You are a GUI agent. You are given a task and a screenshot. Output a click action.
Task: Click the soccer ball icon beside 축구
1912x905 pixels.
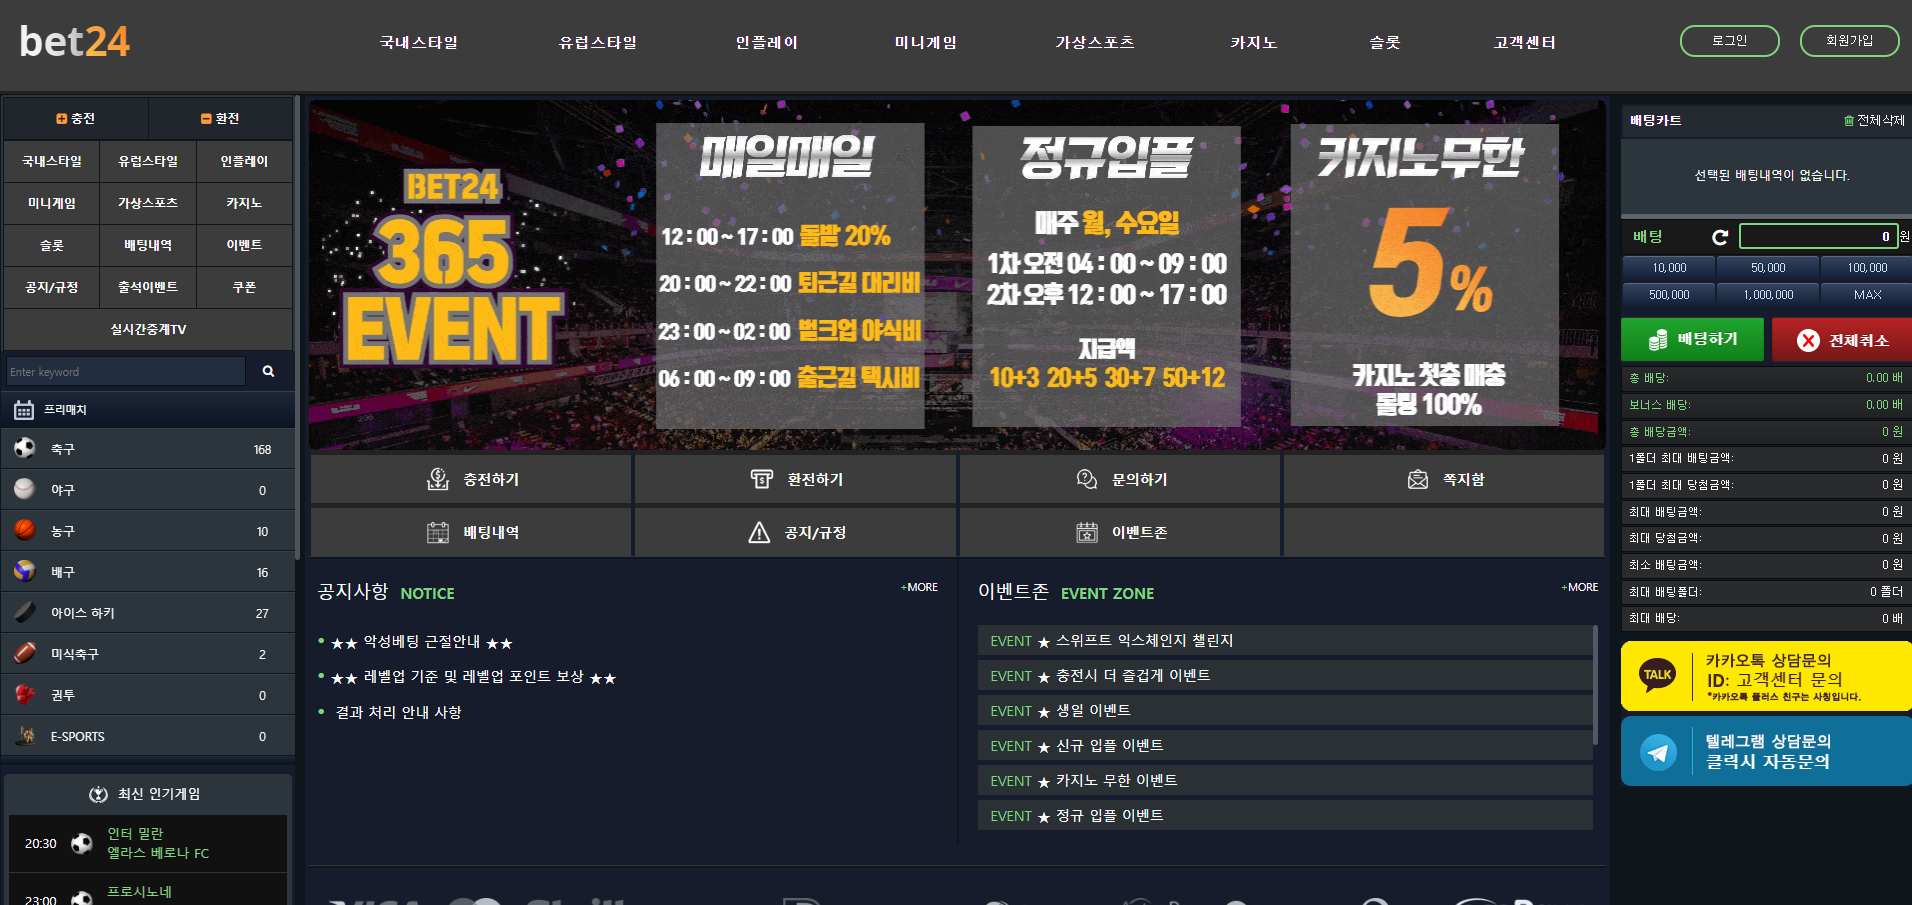pyautogui.click(x=25, y=448)
